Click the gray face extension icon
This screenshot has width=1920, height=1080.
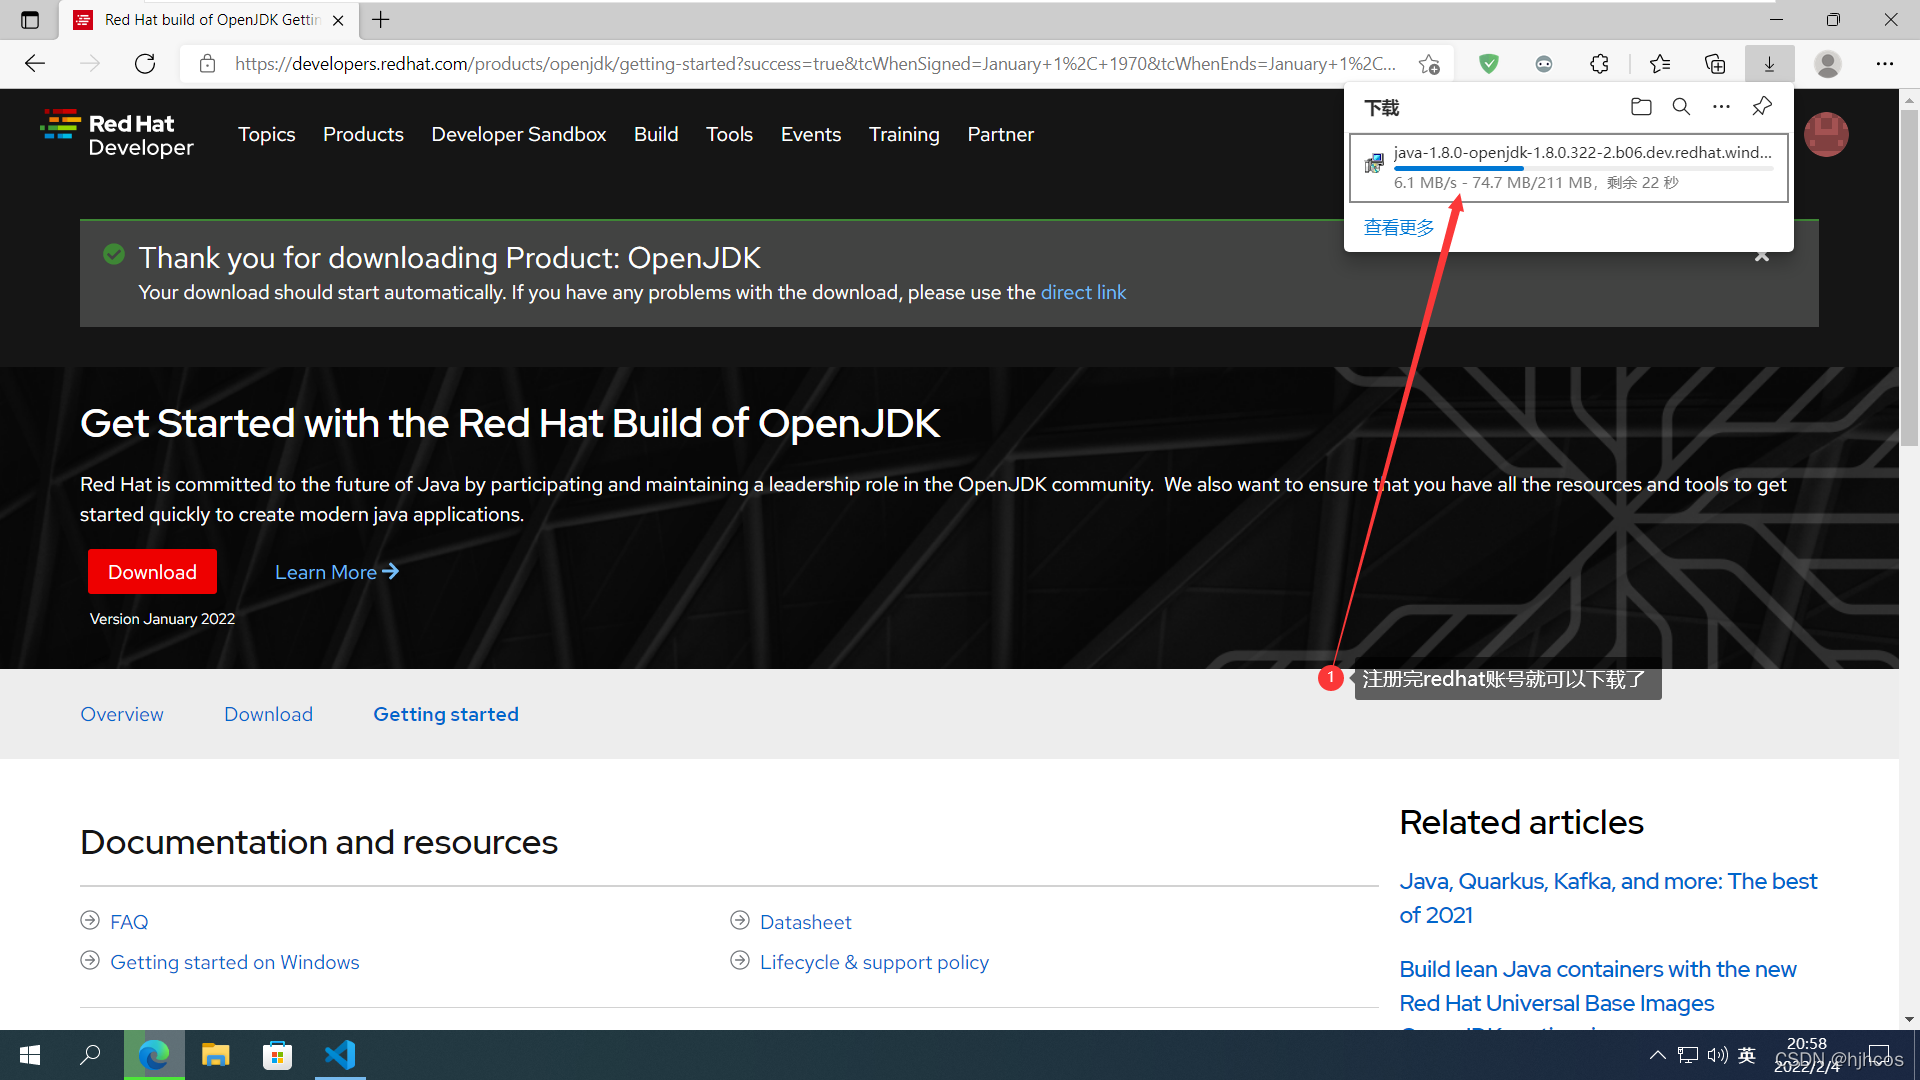[1544, 64]
